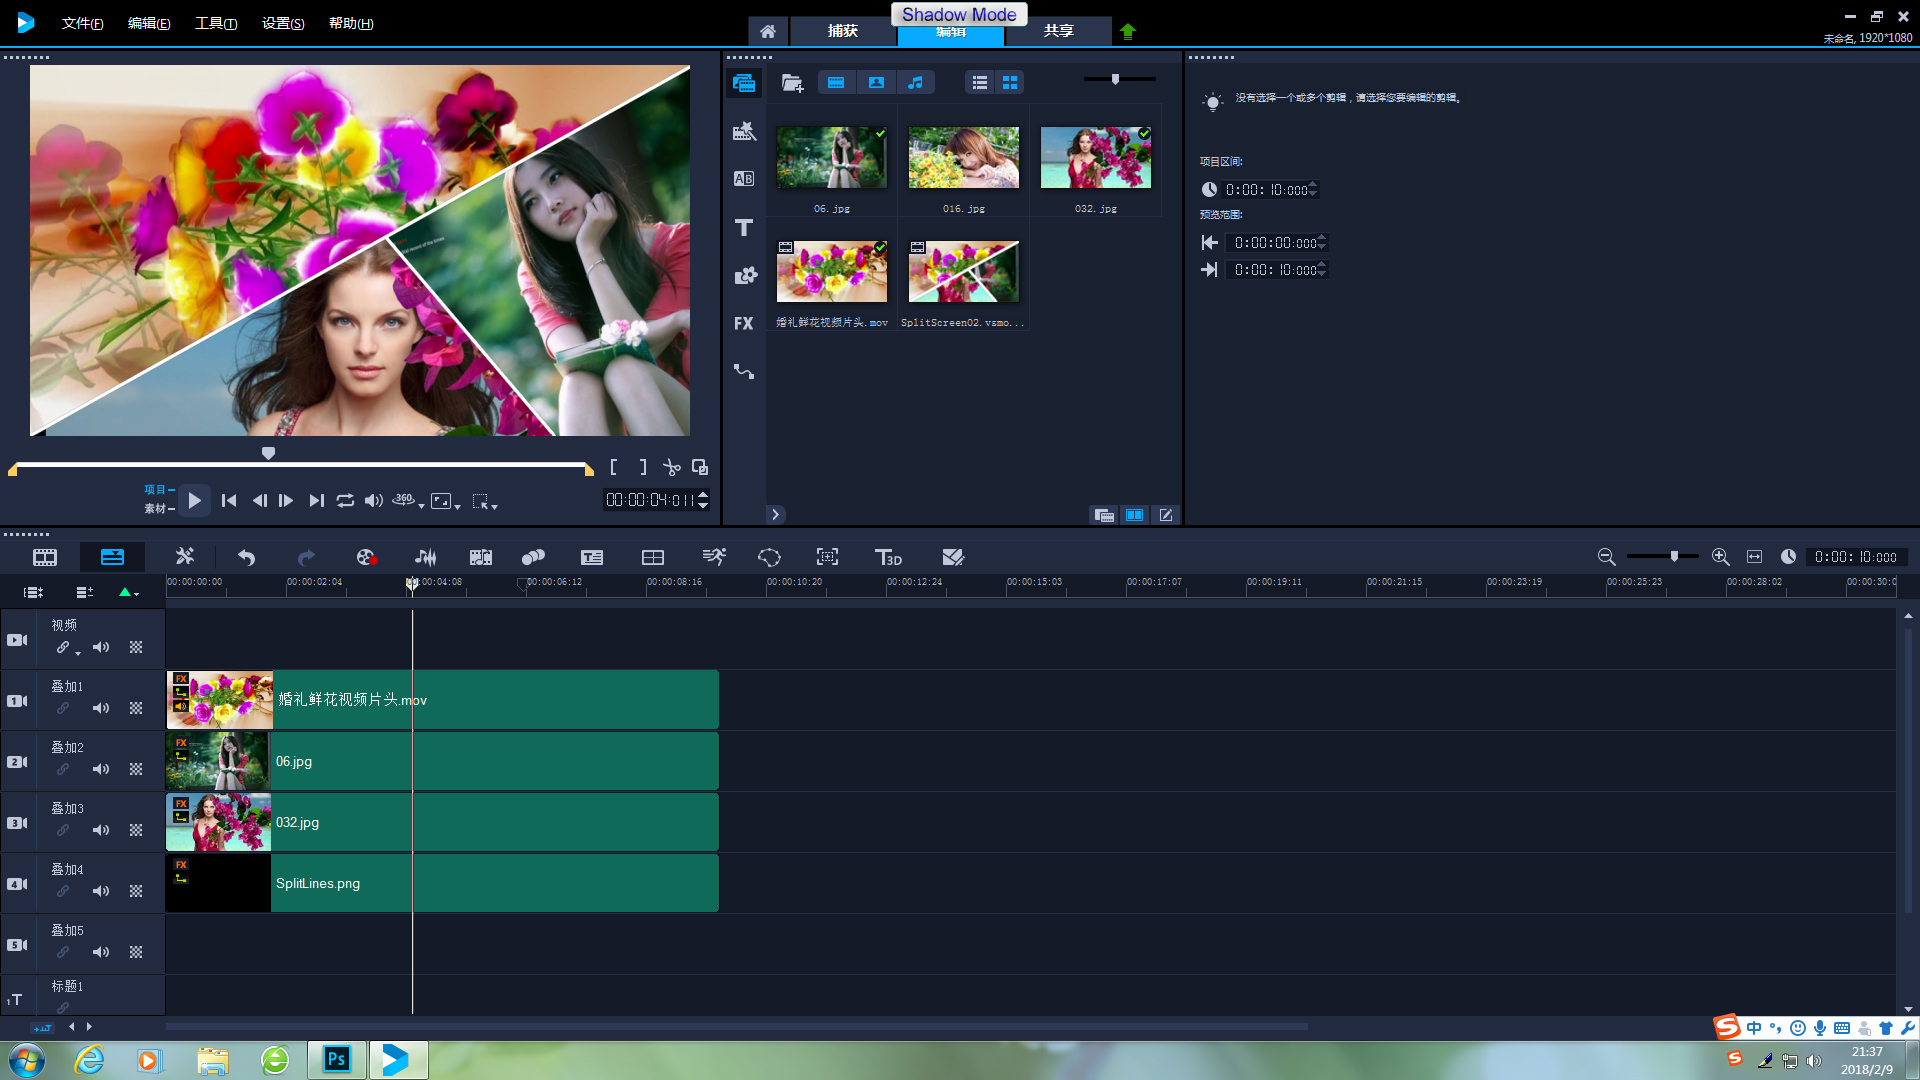Redo the last action
Image resolution: width=1920 pixels, height=1080 pixels.
306,557
